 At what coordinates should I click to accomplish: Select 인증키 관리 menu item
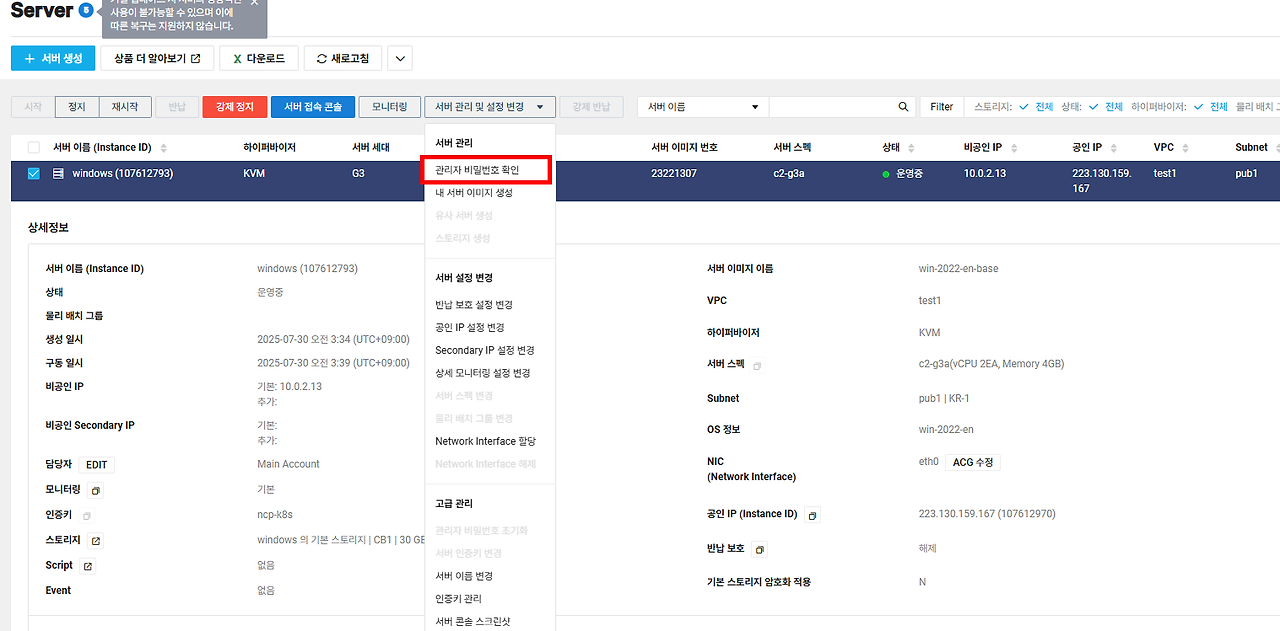pyautogui.click(x=459, y=599)
